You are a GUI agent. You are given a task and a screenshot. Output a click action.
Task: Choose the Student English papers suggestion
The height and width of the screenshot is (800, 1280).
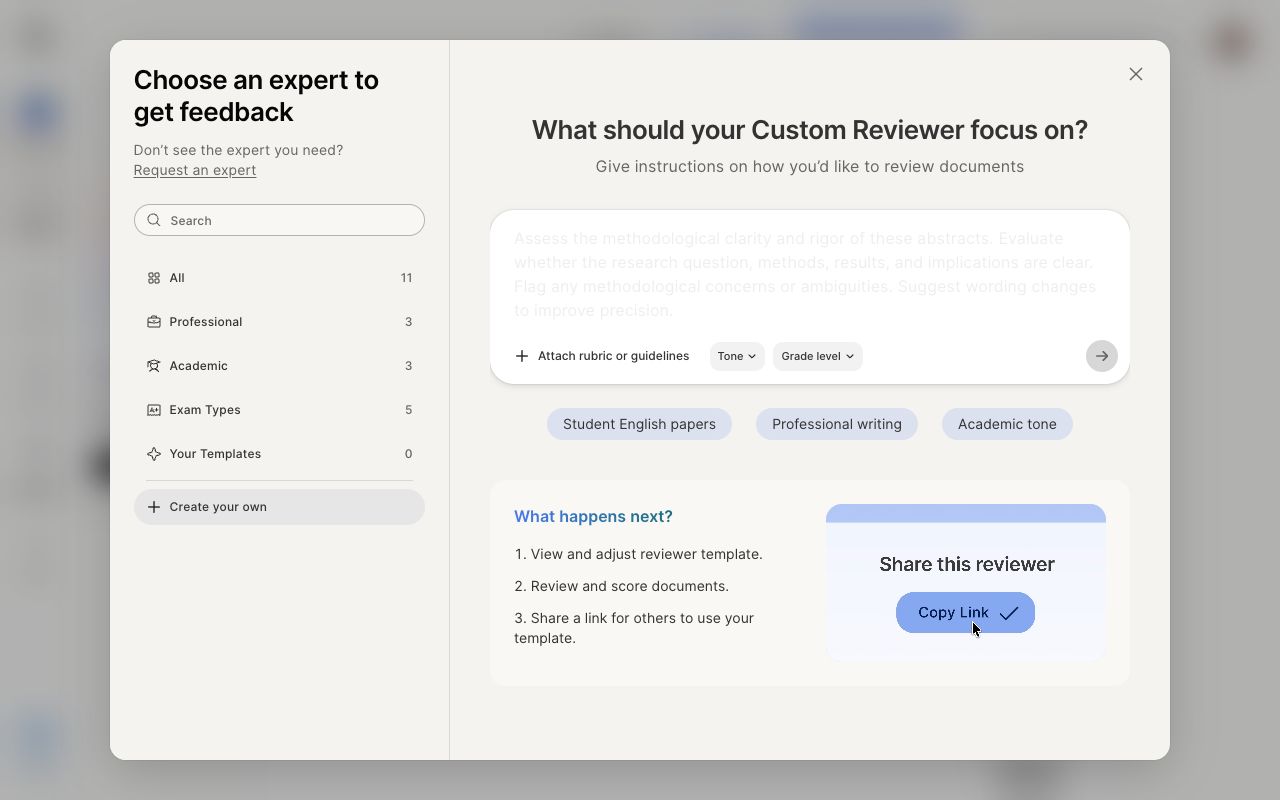(639, 424)
